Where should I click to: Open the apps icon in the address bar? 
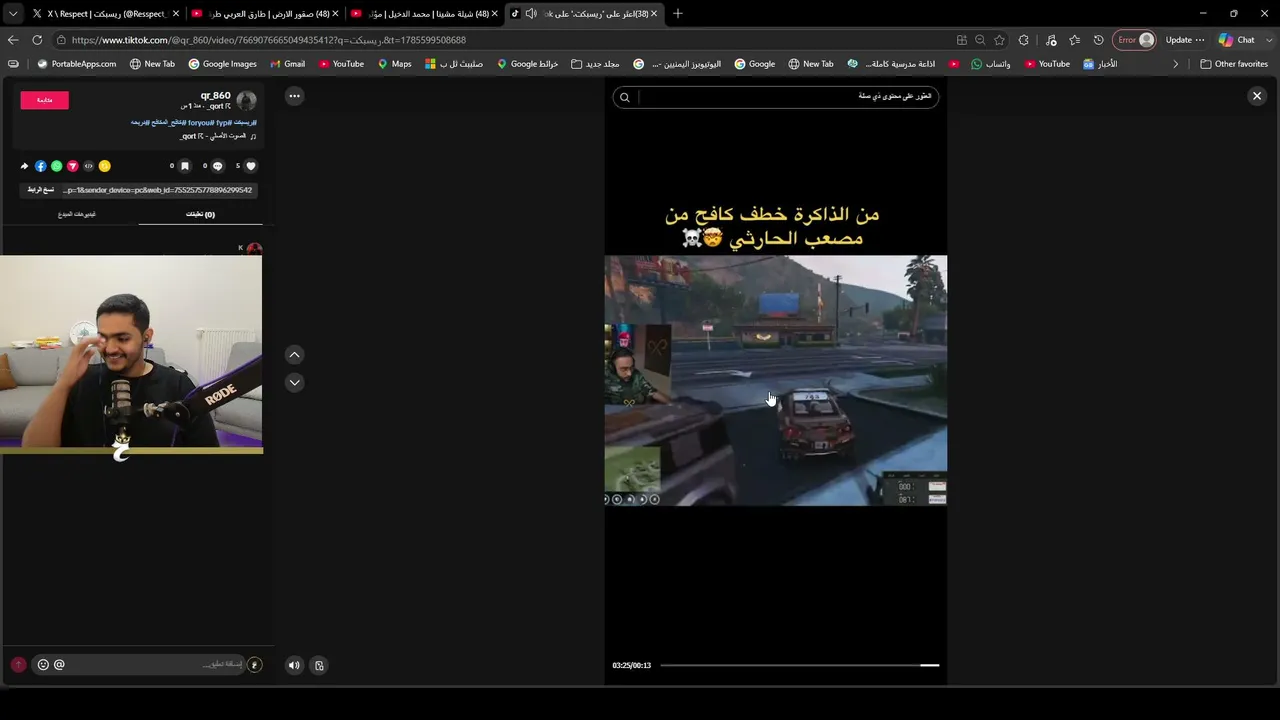pyautogui.click(x=961, y=40)
